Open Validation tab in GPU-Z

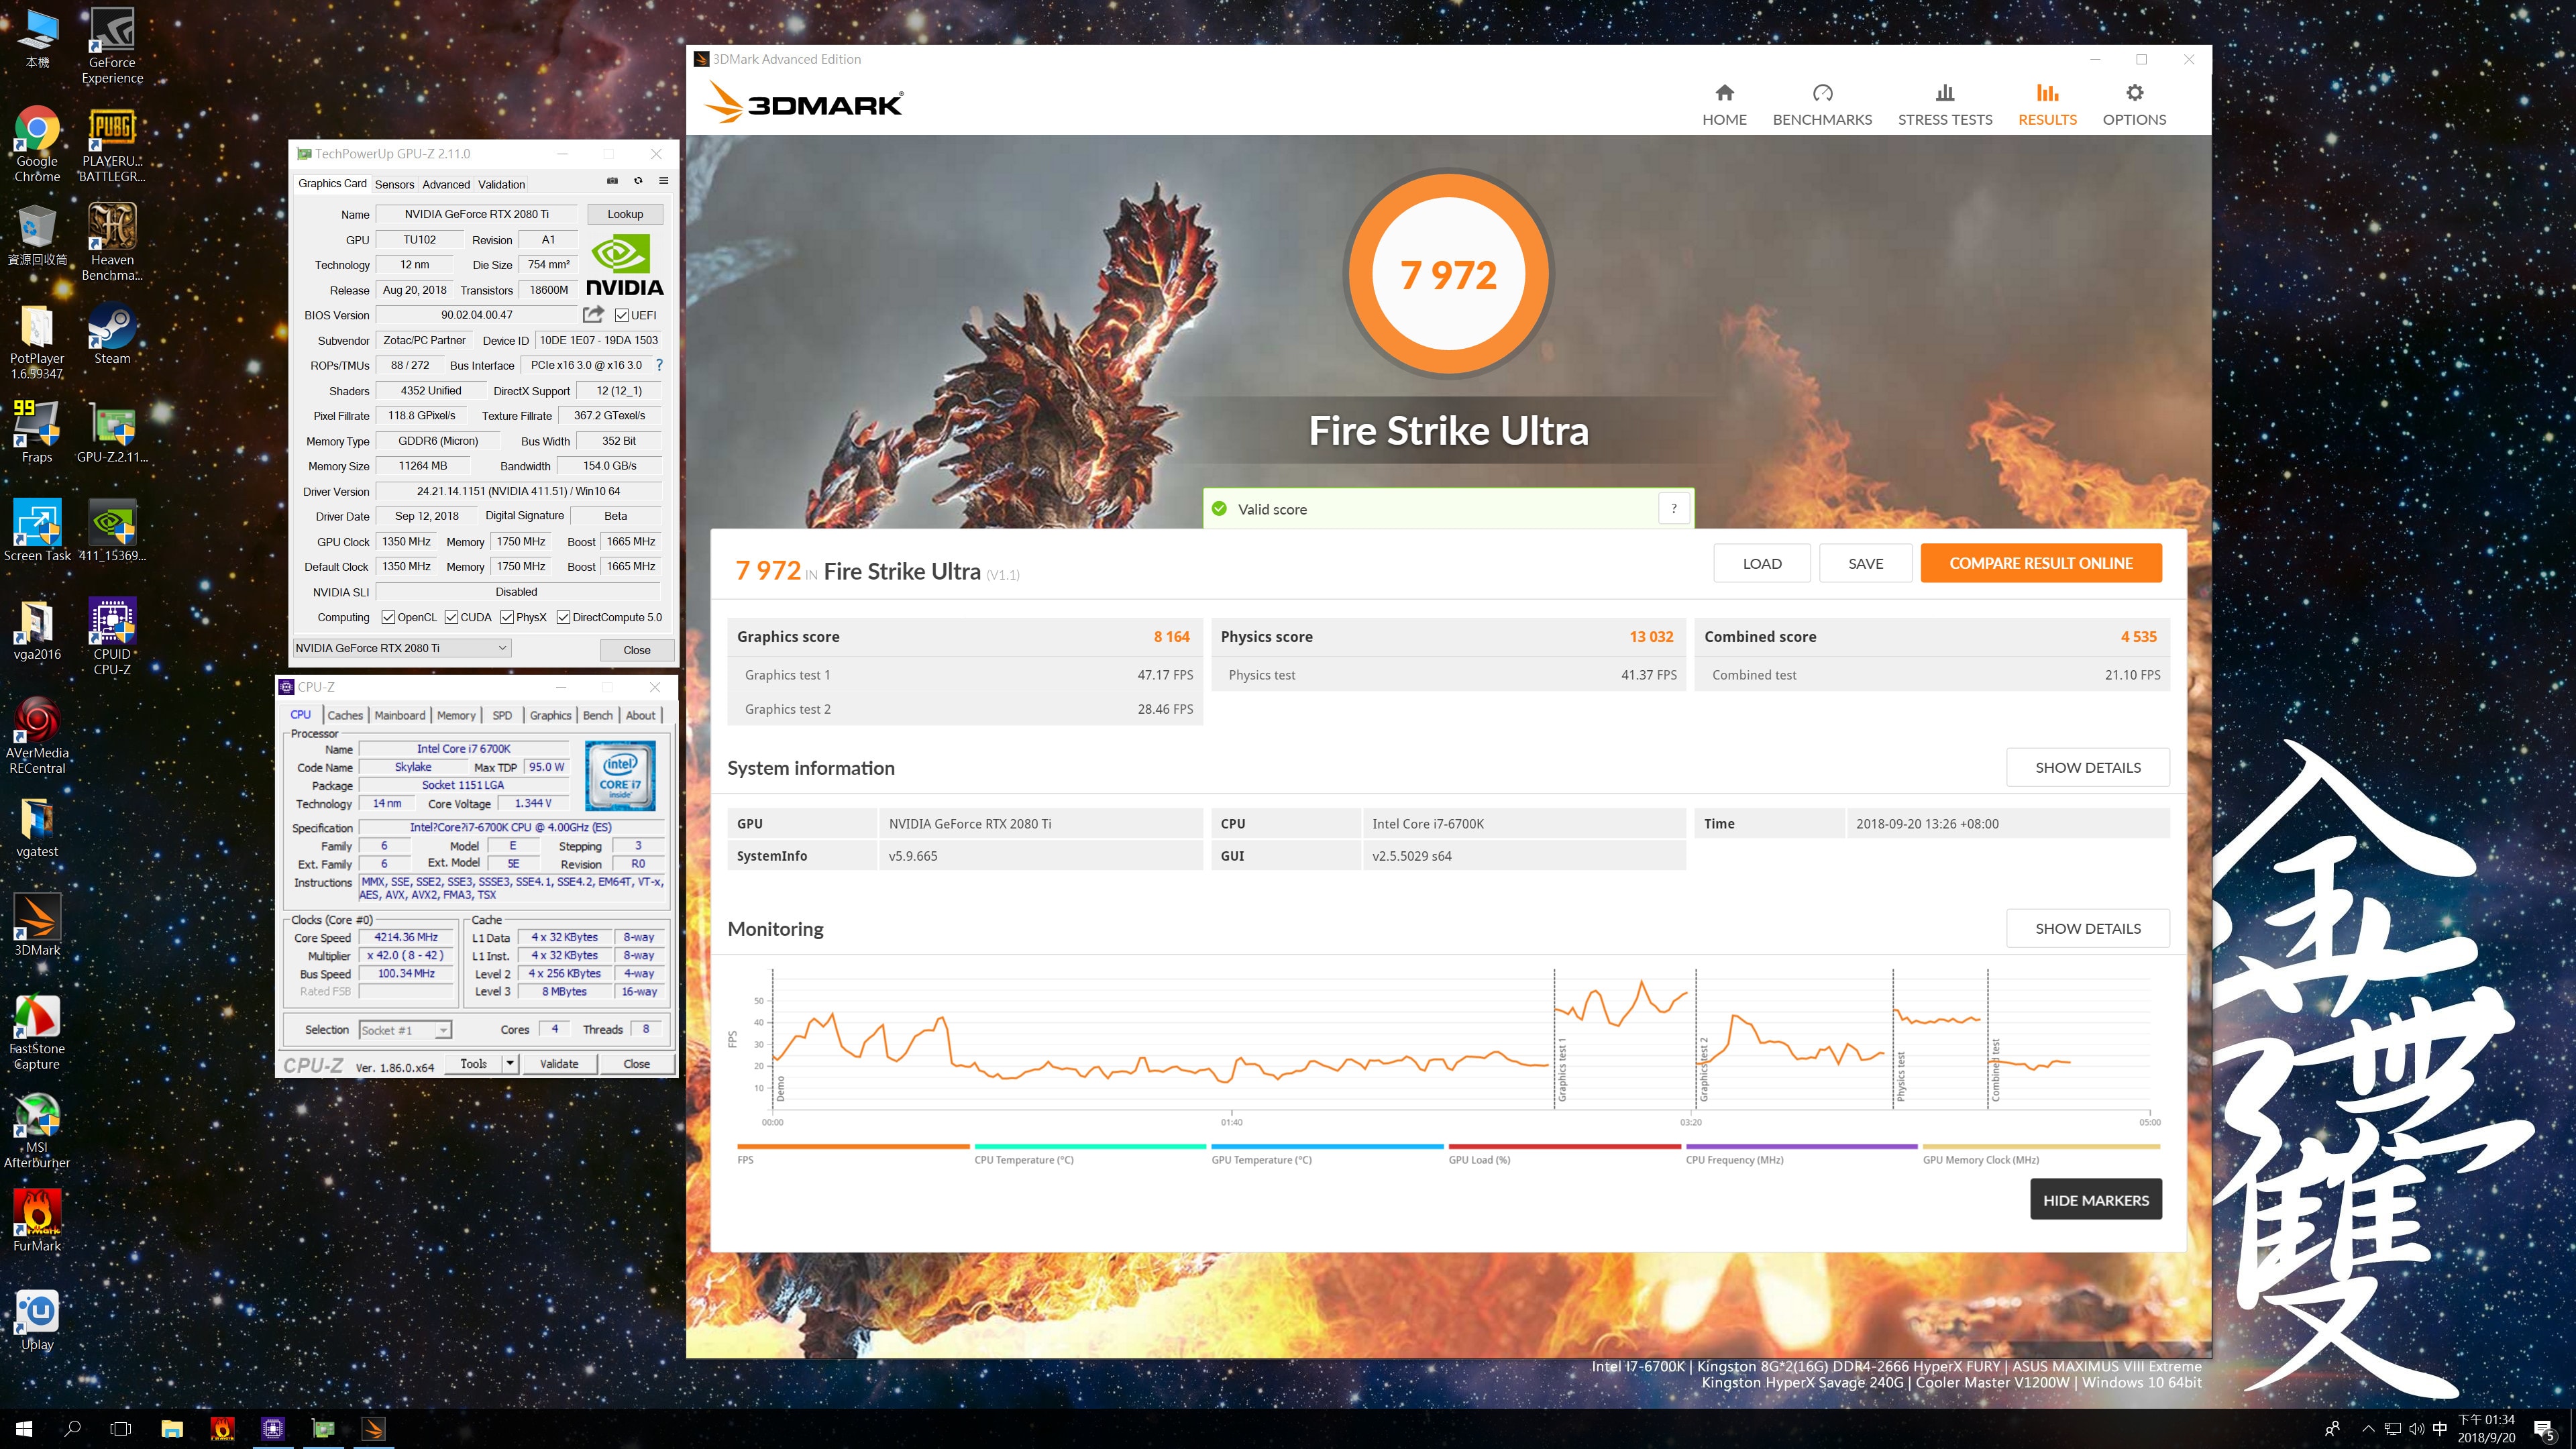pos(501,184)
